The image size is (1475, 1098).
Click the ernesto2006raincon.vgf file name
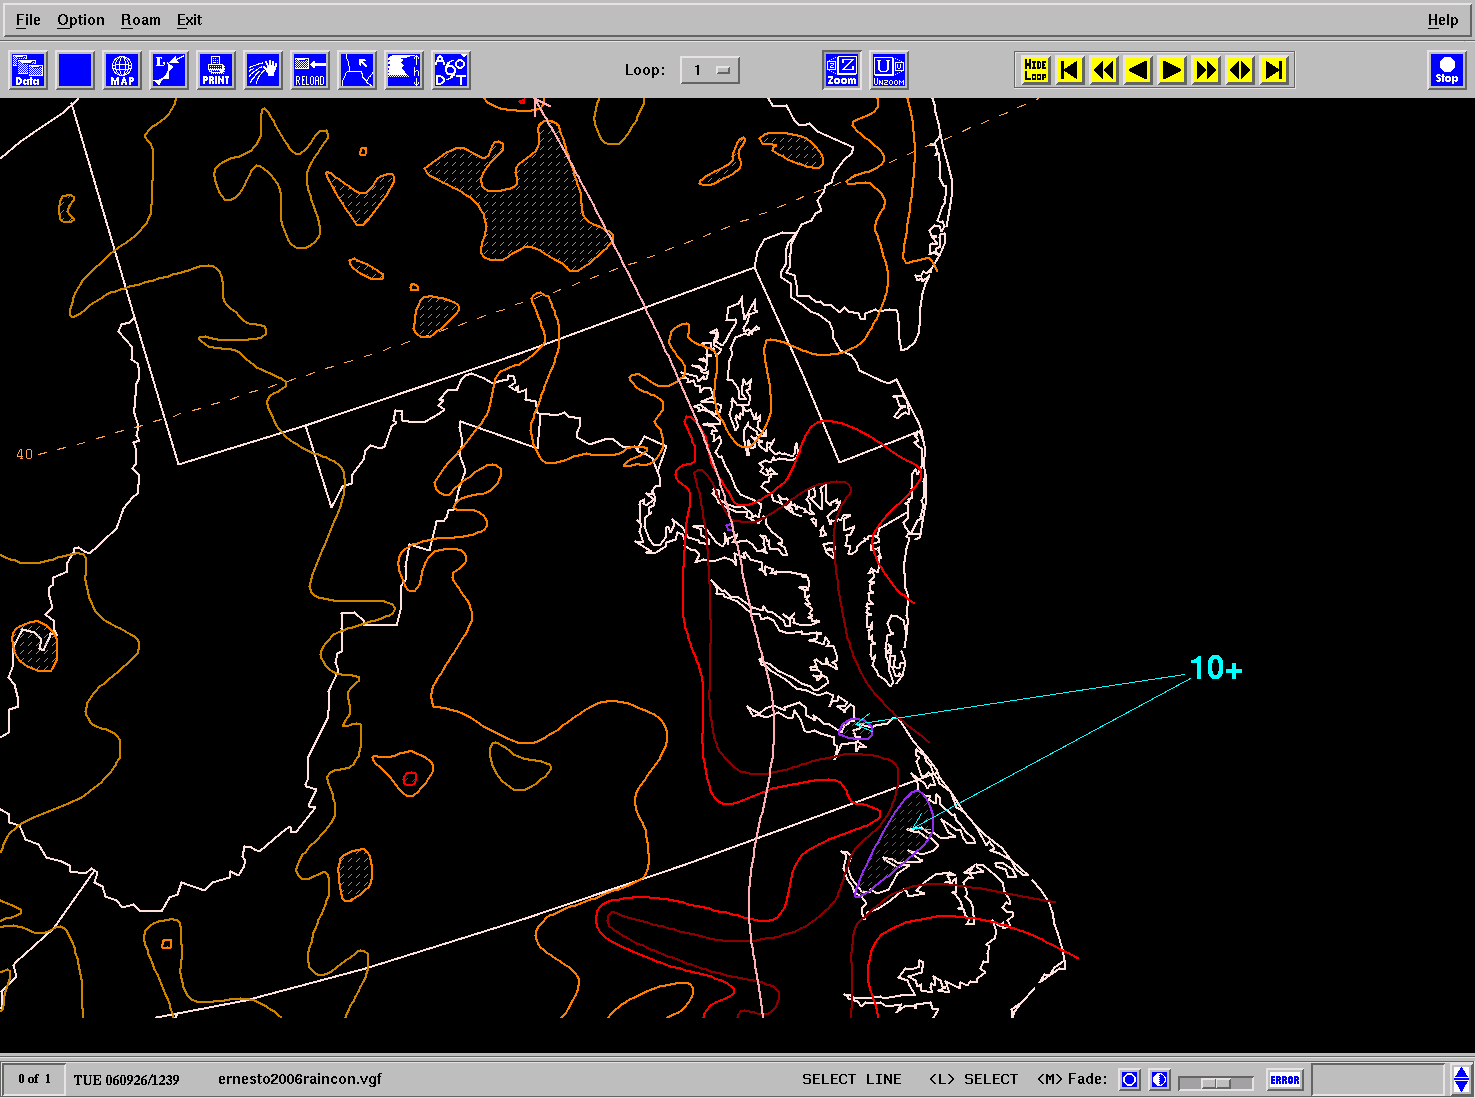coord(300,1079)
